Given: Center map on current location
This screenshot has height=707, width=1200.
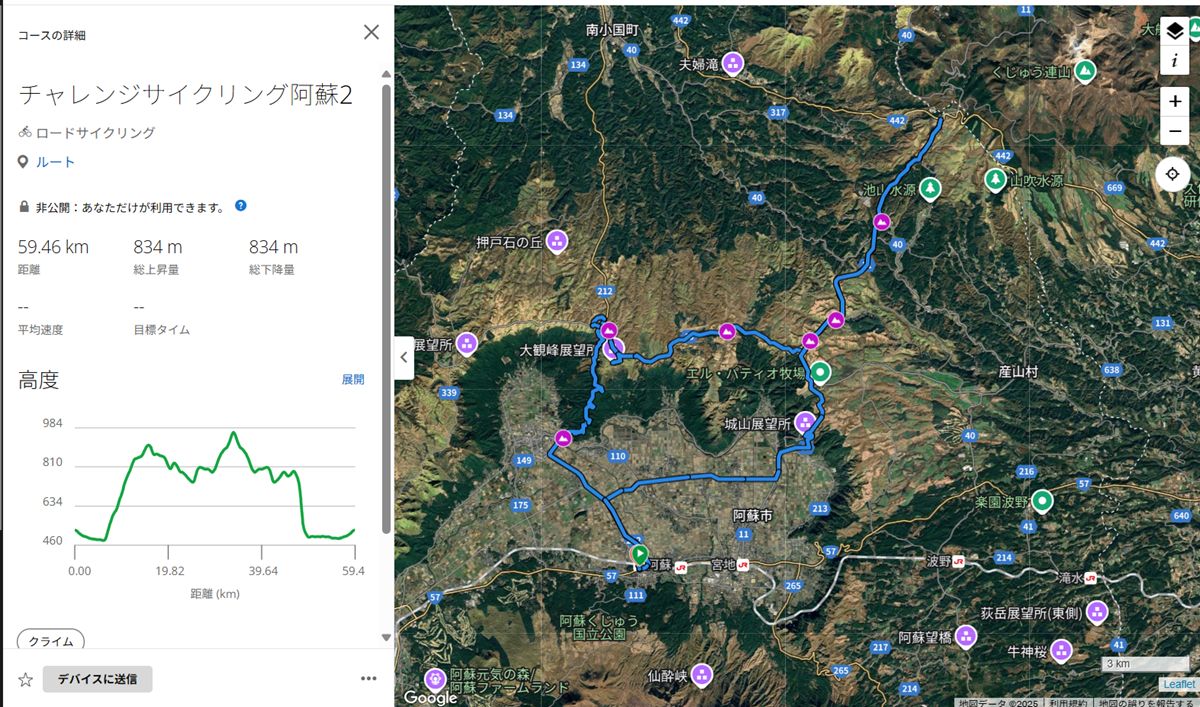Looking at the screenshot, I should pyautogui.click(x=1174, y=174).
